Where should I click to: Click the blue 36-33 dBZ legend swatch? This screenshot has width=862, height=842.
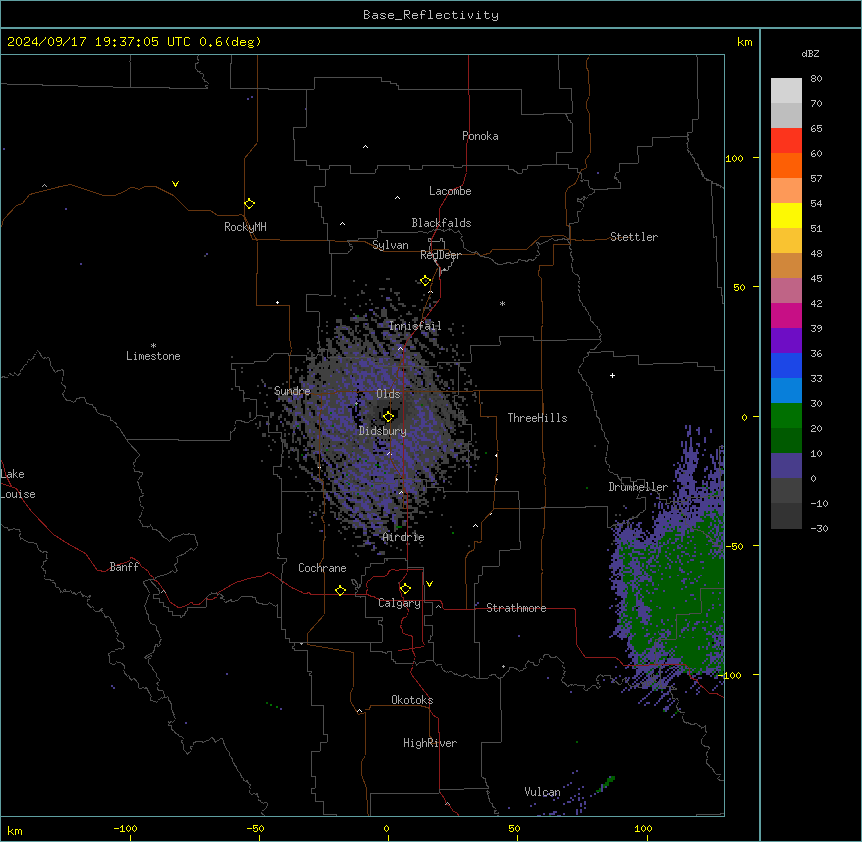coord(786,365)
